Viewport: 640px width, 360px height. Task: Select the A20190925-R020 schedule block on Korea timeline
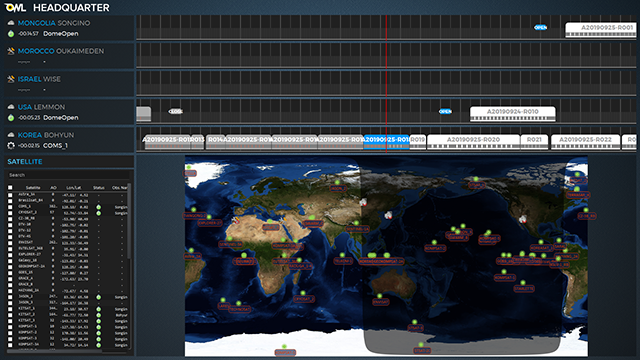473,142
